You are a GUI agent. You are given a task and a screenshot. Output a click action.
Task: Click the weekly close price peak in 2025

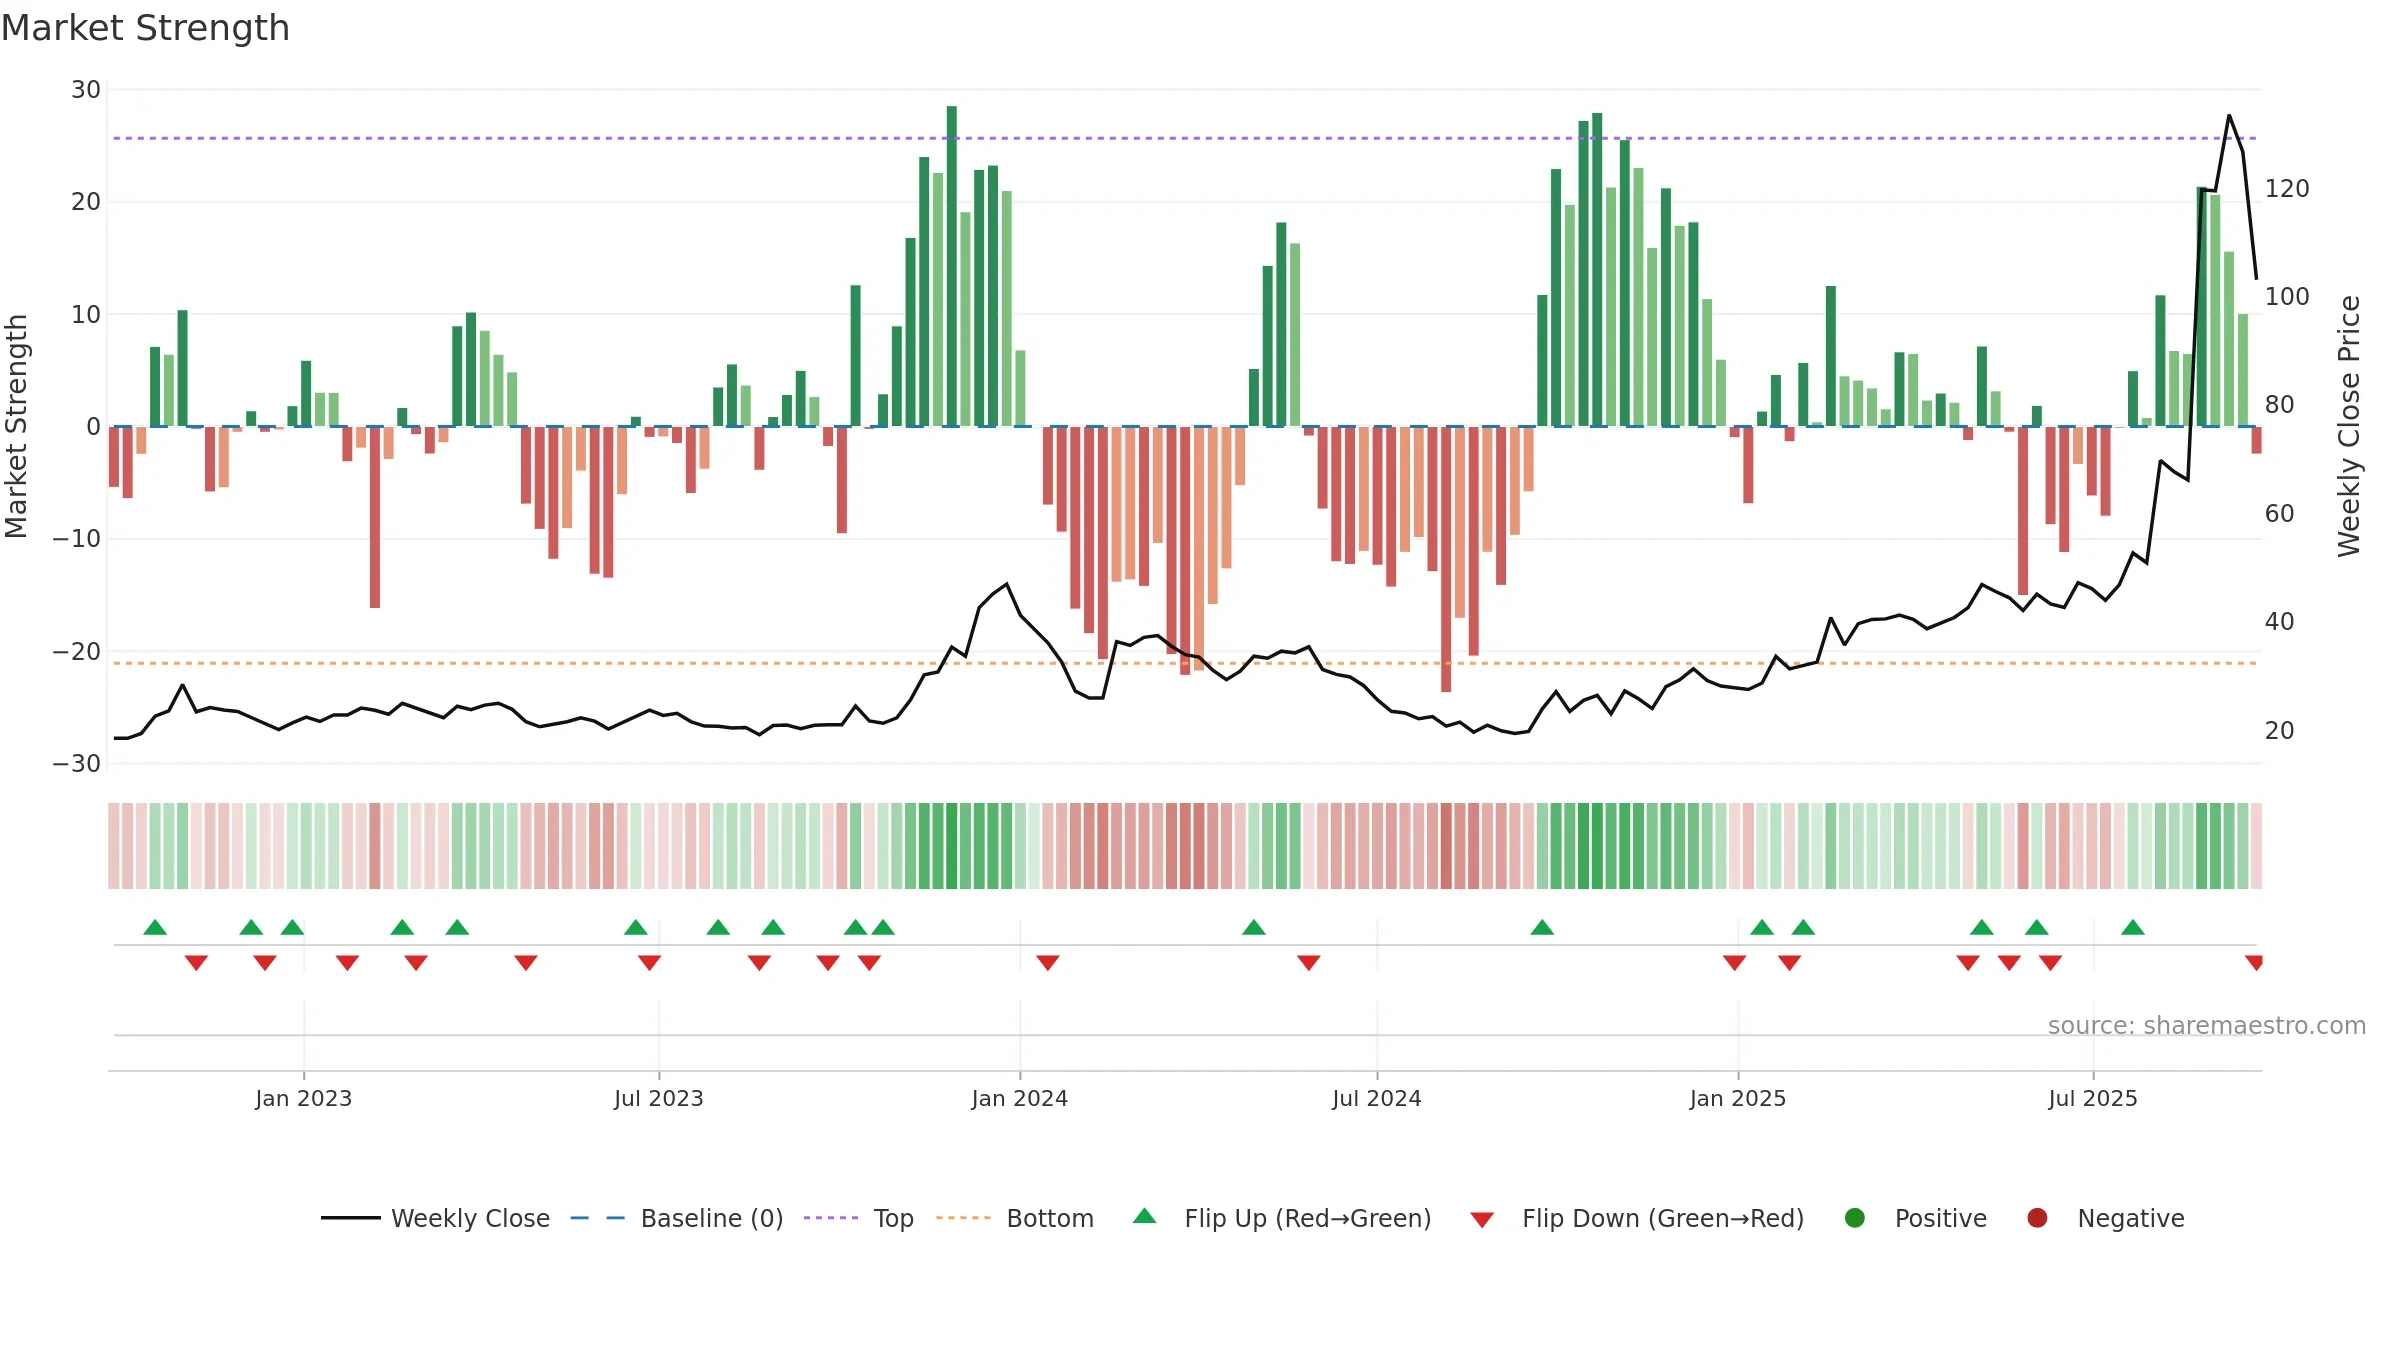[x=2229, y=116]
